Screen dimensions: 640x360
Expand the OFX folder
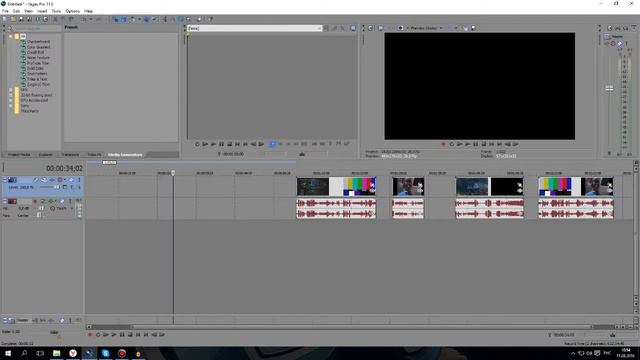(11, 89)
